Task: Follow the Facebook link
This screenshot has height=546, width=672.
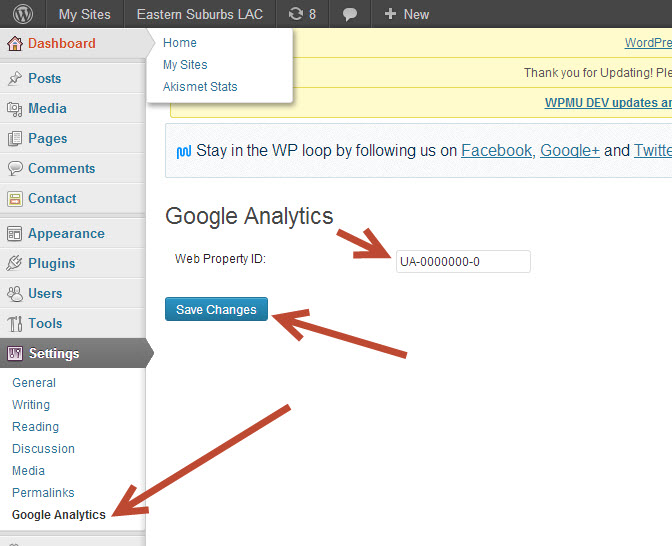Action: [x=496, y=151]
